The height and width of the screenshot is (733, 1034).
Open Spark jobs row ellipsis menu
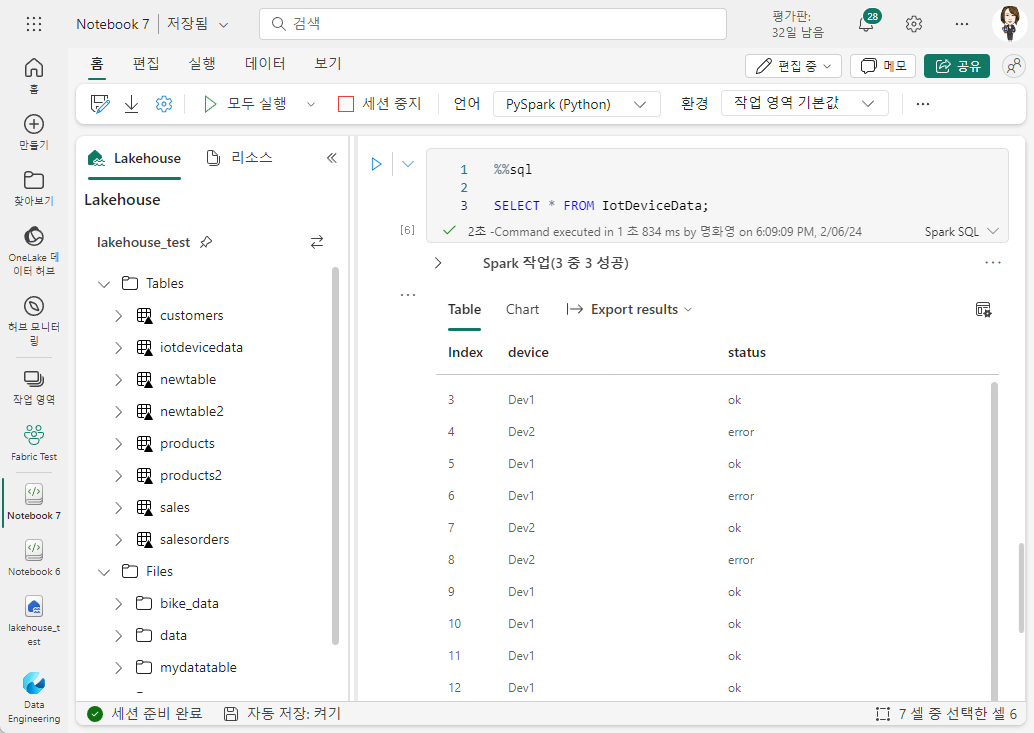click(992, 262)
